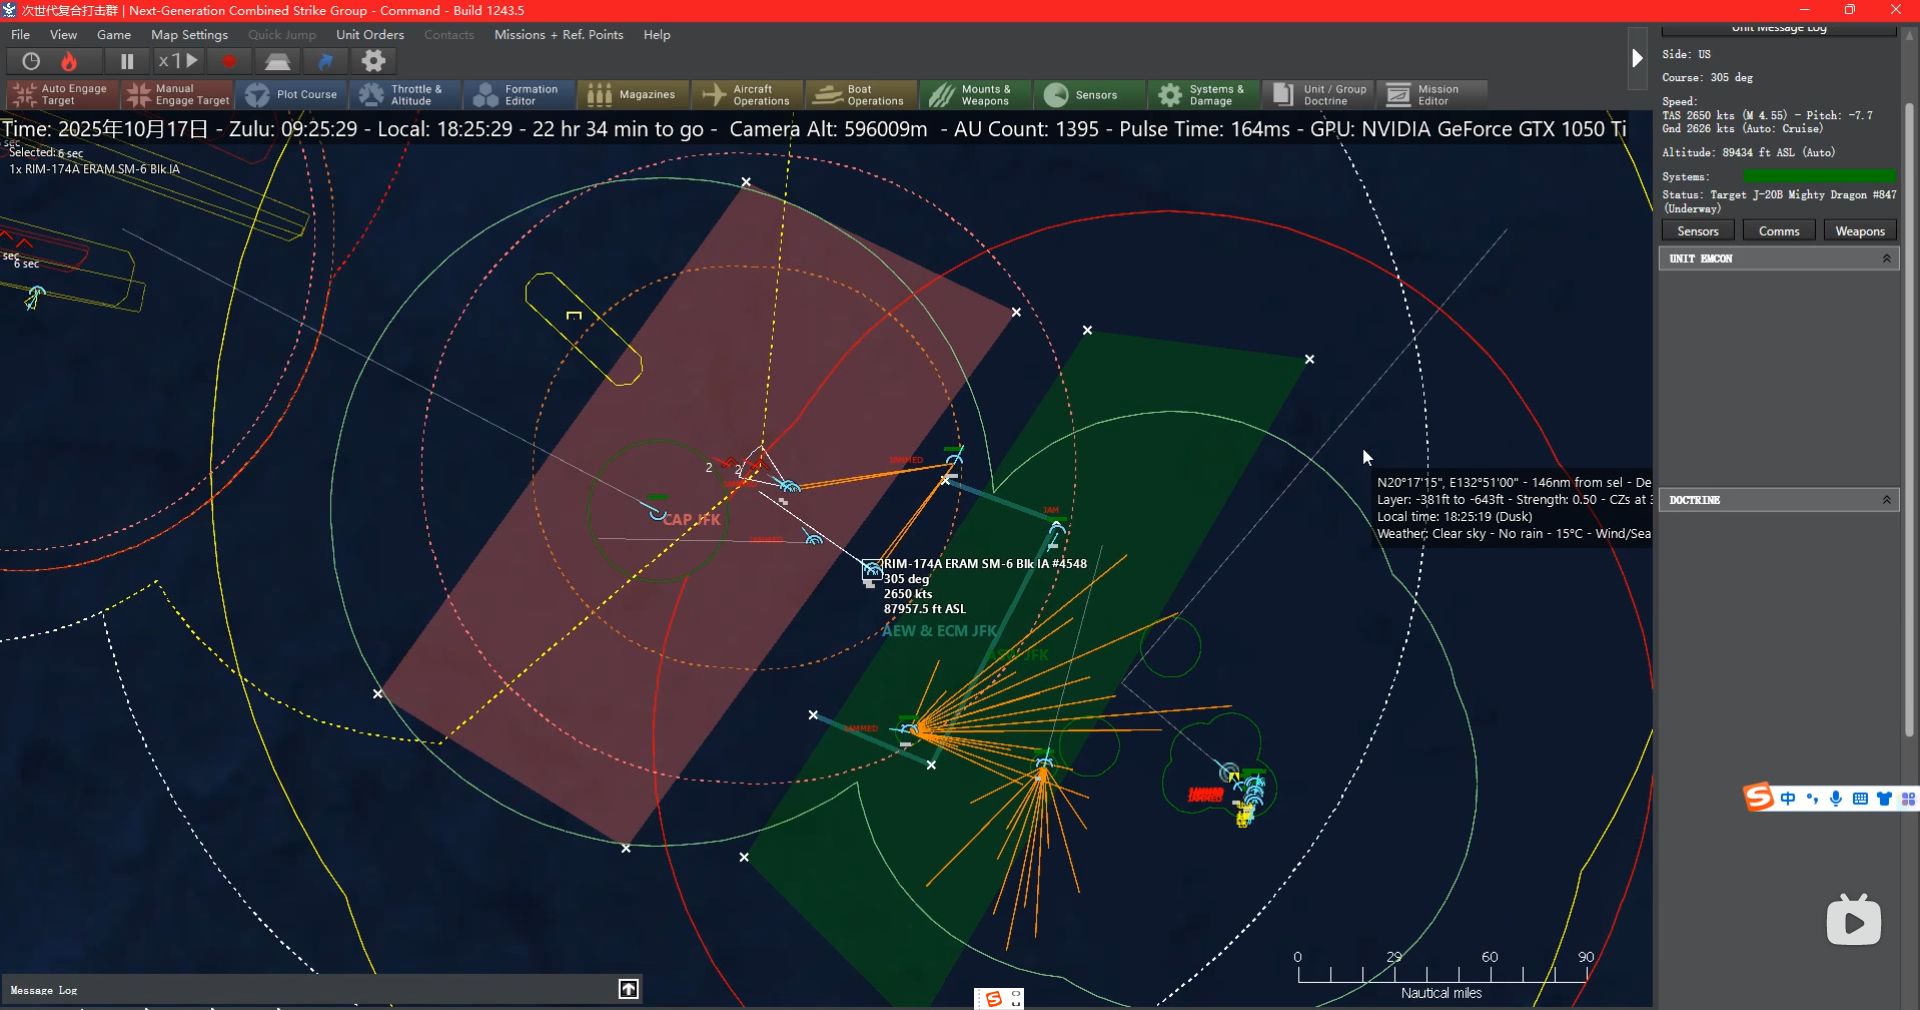Open the Sensors toolbar button
The height and width of the screenshot is (1010, 1920).
1089,95
